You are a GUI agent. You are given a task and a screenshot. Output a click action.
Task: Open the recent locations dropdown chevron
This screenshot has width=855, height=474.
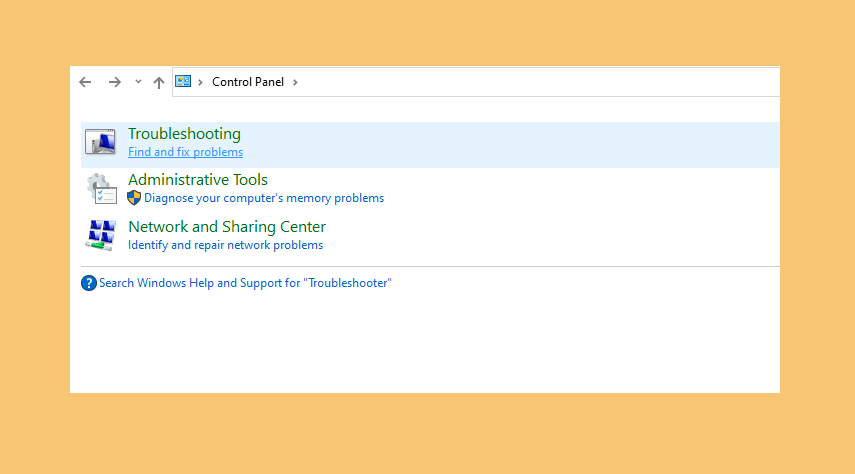pyautogui.click(x=138, y=82)
